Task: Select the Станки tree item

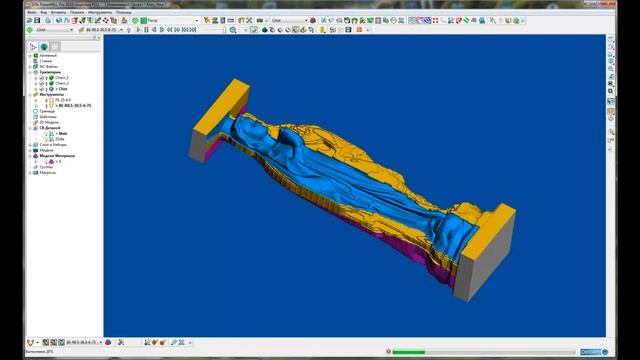Action: tap(46, 61)
